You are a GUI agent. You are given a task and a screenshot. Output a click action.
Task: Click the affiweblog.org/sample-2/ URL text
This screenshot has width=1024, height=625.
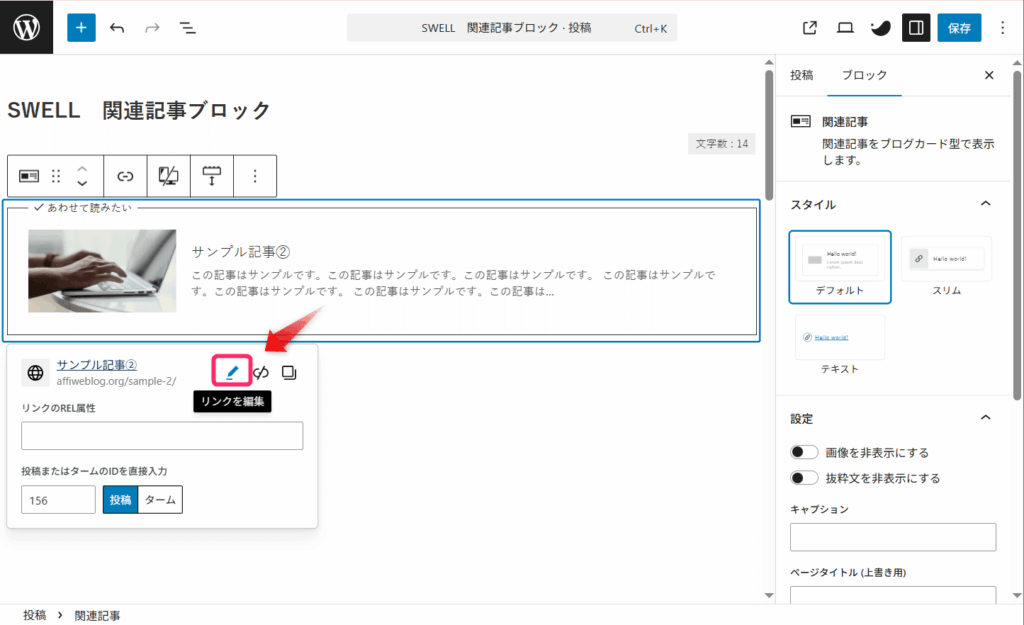click(116, 381)
